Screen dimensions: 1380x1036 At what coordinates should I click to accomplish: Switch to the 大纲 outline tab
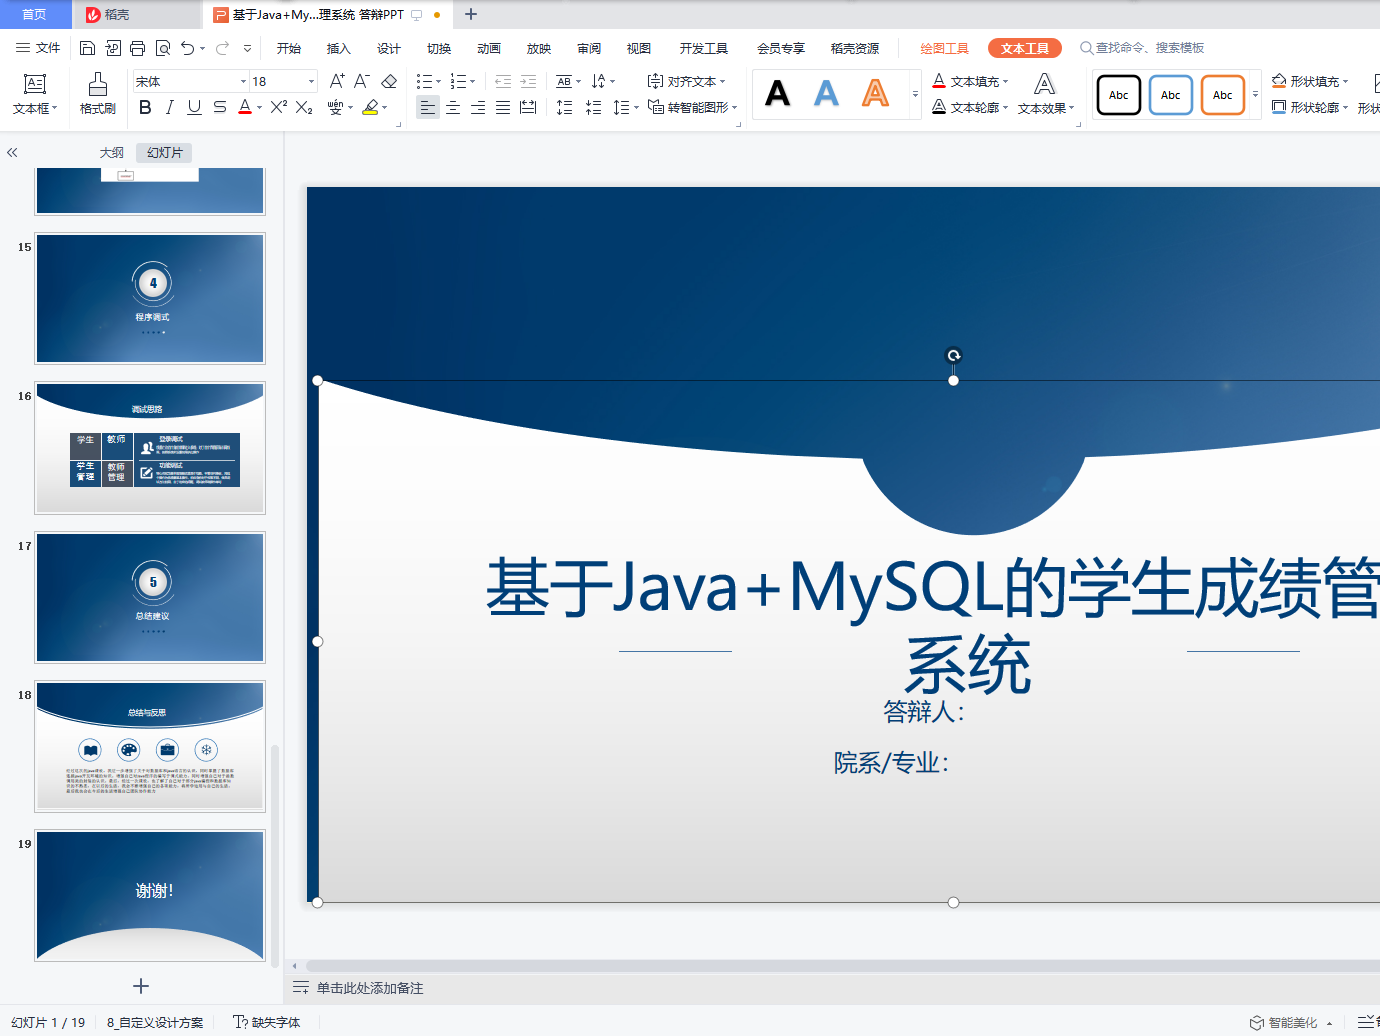pyautogui.click(x=112, y=153)
